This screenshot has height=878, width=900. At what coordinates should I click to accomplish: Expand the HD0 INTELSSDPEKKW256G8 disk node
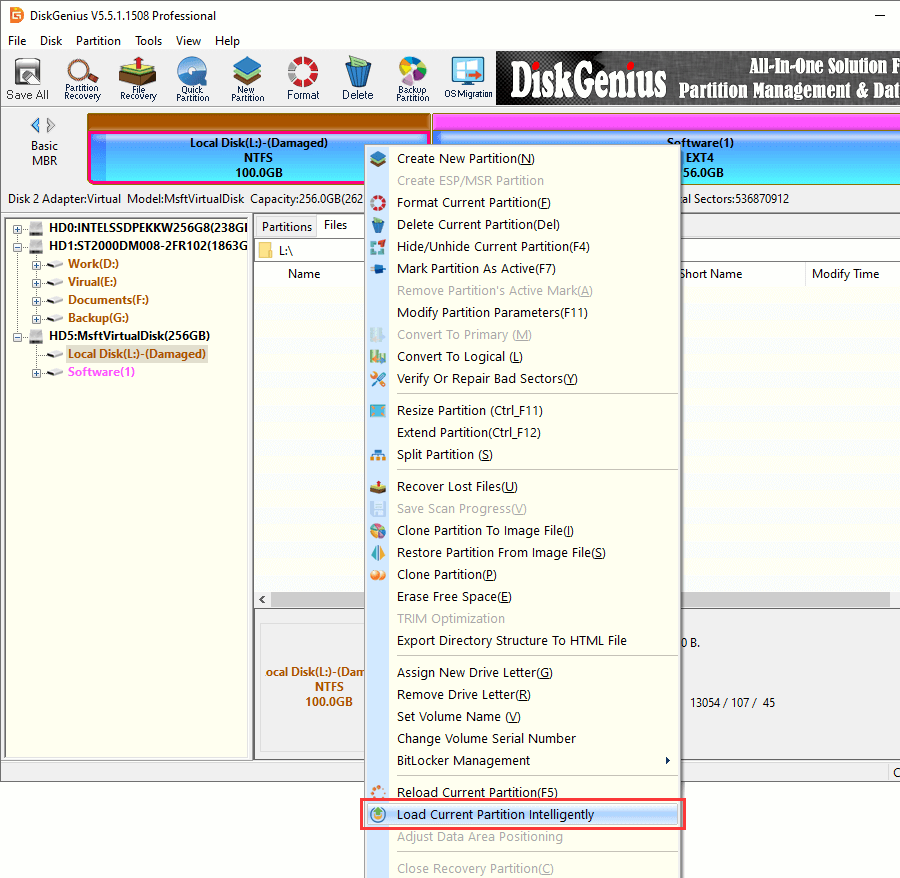coord(17,229)
